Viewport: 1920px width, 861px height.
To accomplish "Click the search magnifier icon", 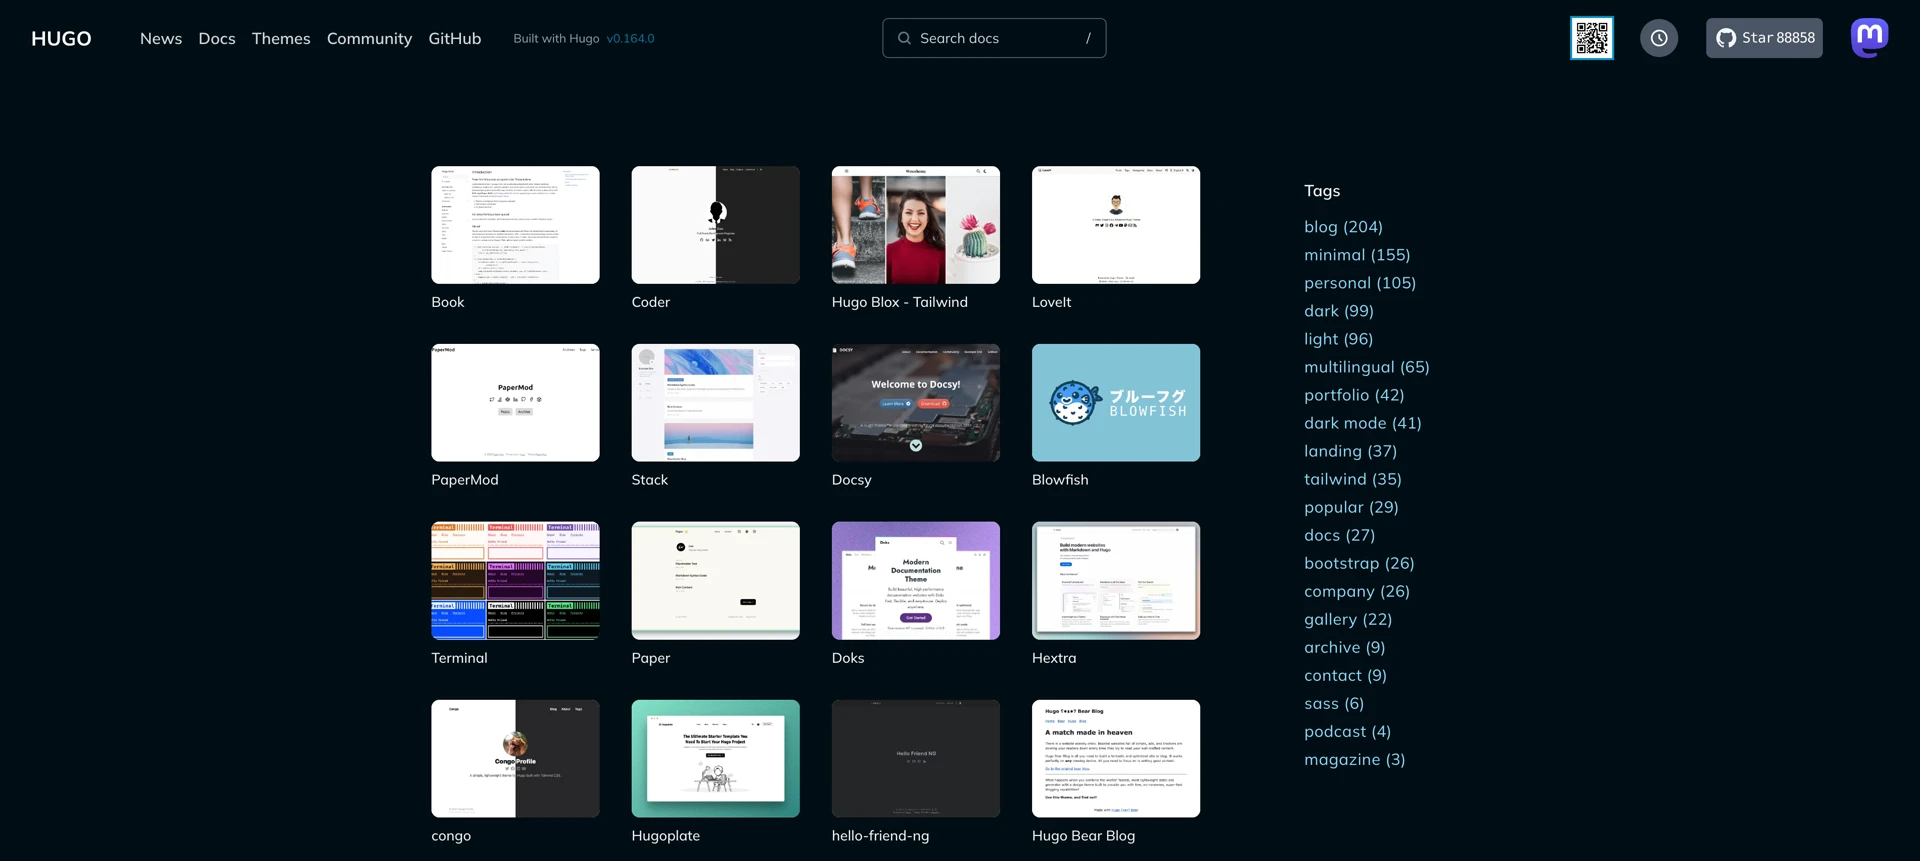I will tap(904, 38).
